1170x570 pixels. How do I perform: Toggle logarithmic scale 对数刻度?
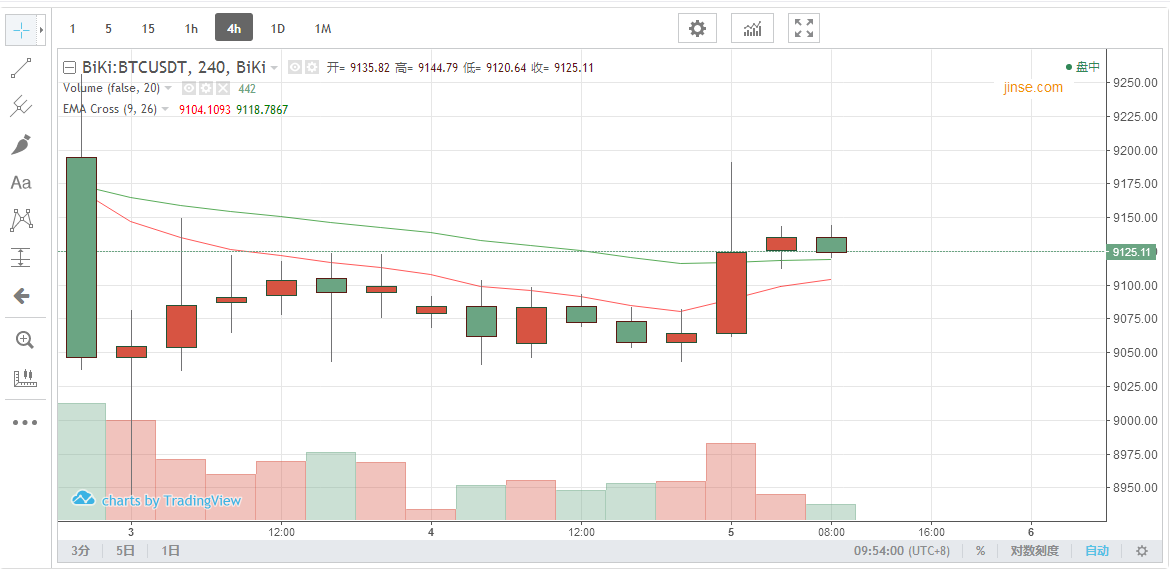coord(1034,551)
